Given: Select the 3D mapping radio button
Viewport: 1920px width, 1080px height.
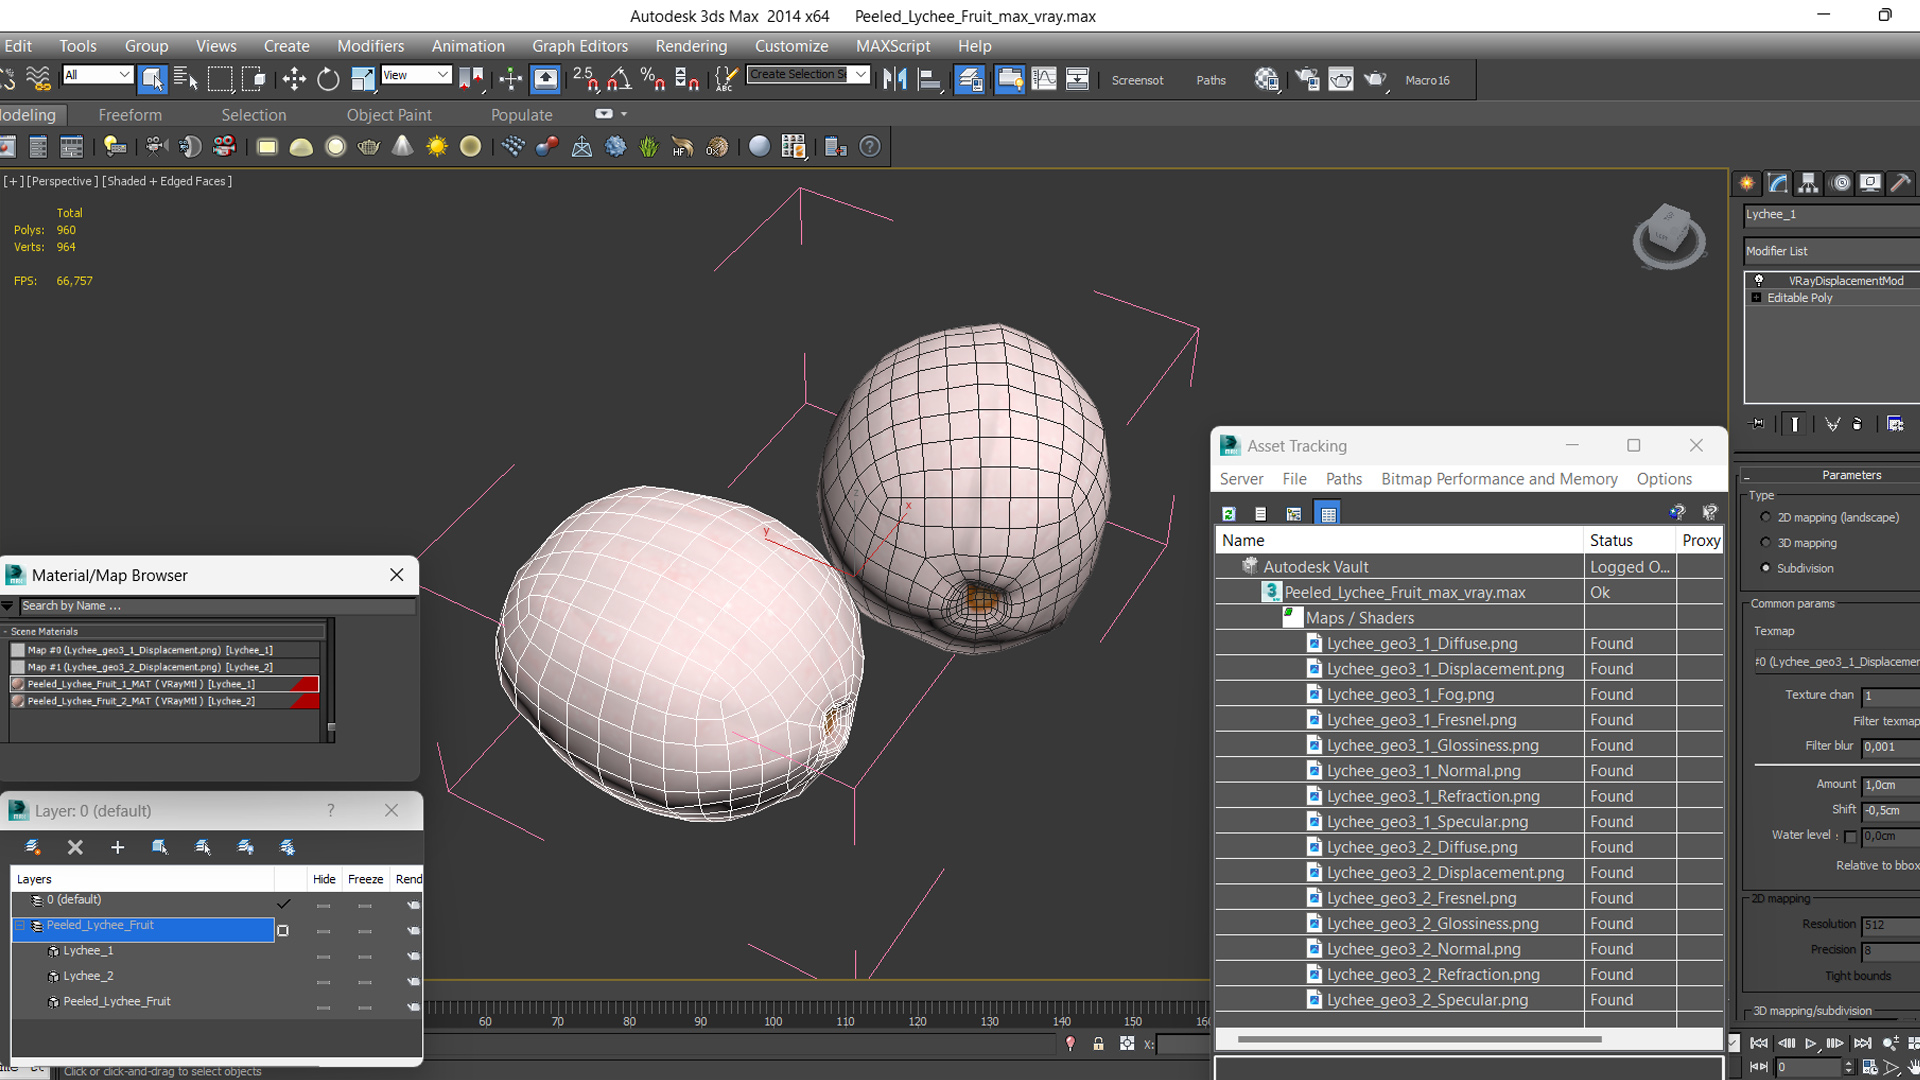Looking at the screenshot, I should click(x=1766, y=543).
